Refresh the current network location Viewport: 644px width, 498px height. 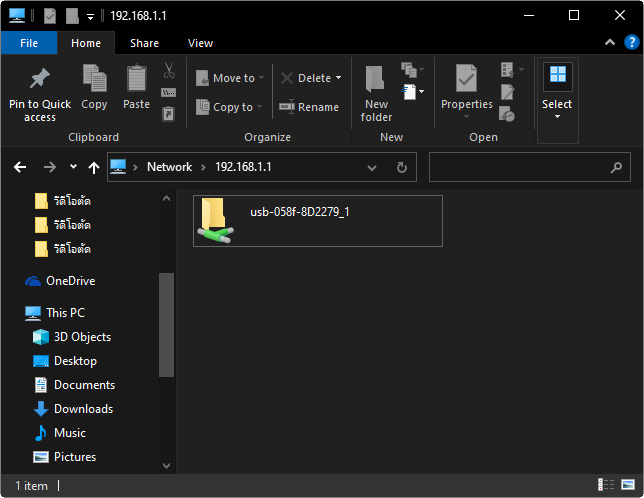(x=401, y=167)
